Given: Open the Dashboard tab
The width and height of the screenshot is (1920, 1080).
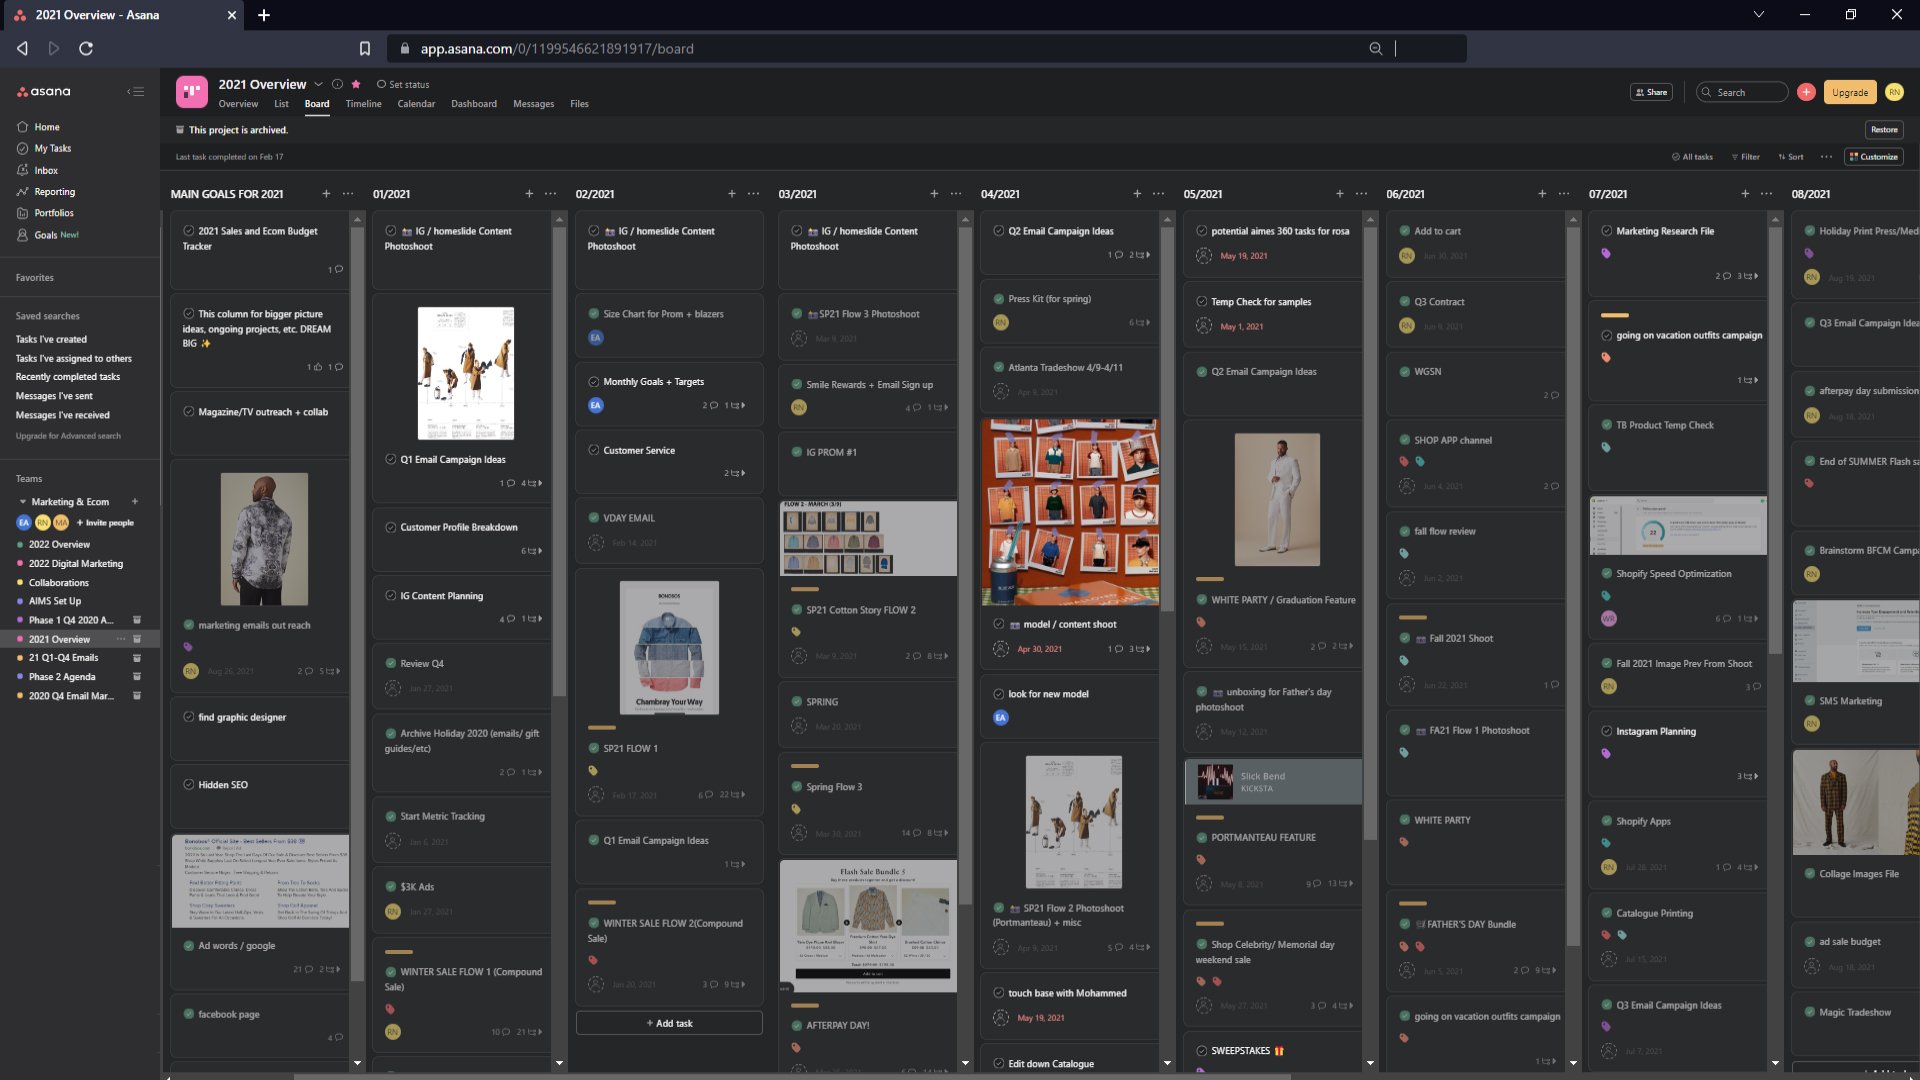Looking at the screenshot, I should click(473, 104).
